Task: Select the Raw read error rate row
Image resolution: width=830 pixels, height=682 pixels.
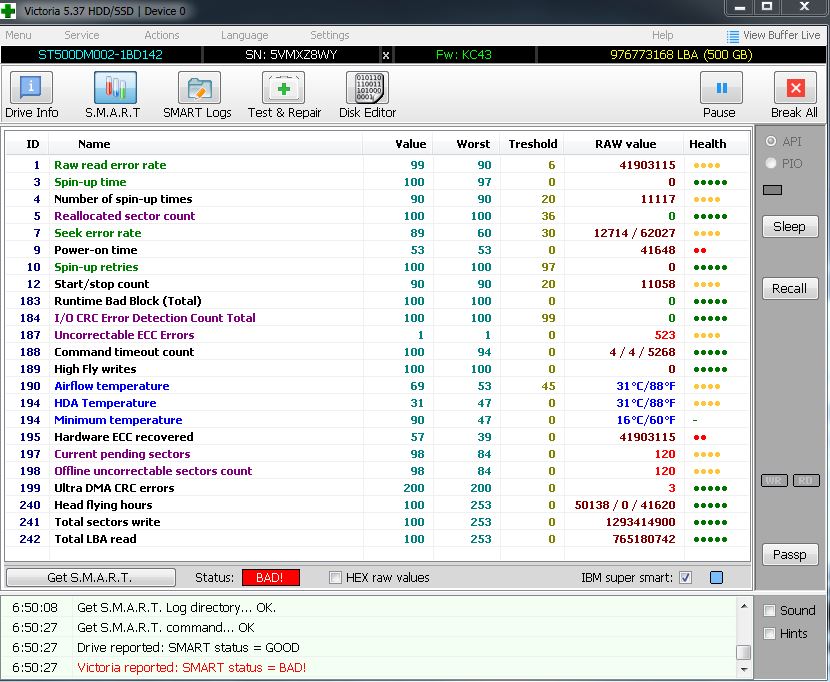Action: (377, 165)
